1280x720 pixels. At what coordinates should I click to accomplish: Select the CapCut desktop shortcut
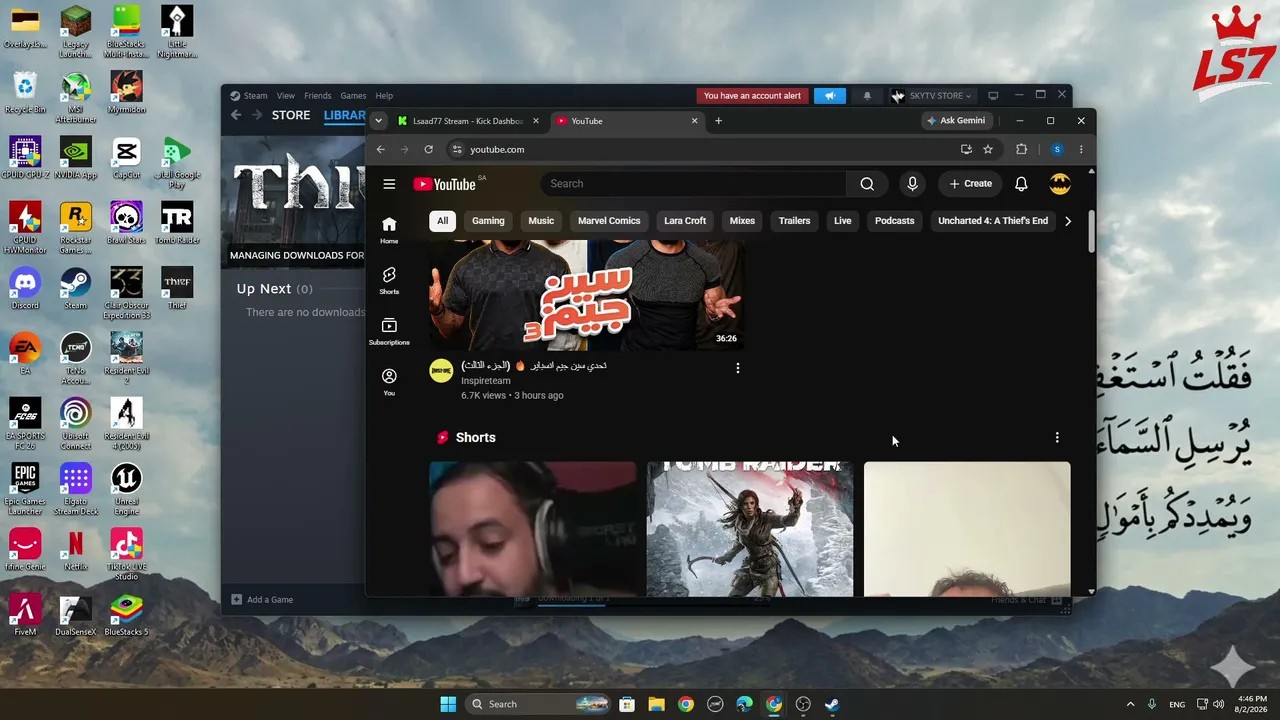point(126,157)
